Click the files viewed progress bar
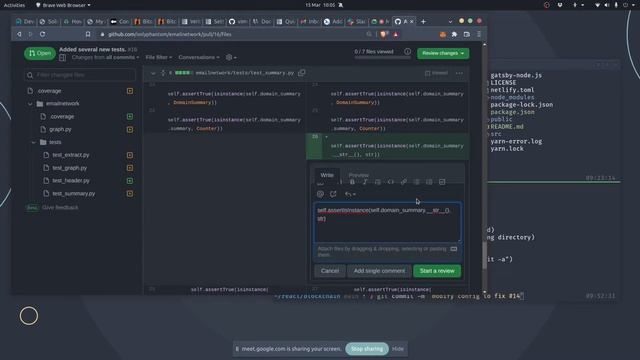This screenshot has width=640, height=360. coord(382,58)
